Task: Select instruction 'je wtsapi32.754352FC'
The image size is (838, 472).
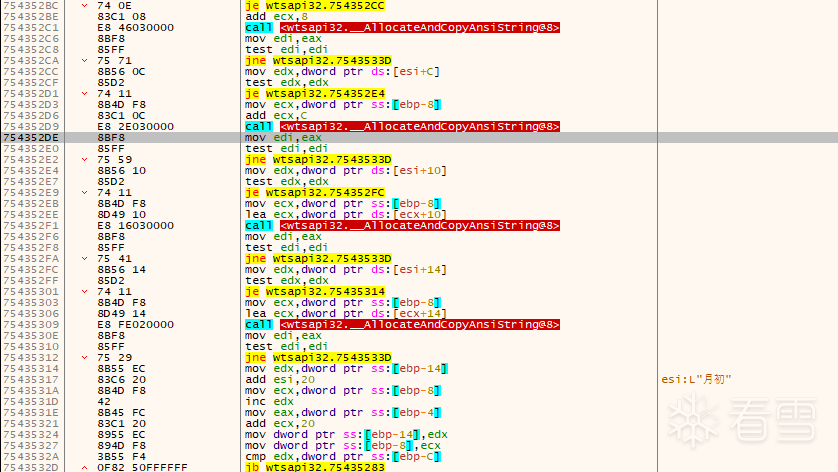Action: pos(315,192)
